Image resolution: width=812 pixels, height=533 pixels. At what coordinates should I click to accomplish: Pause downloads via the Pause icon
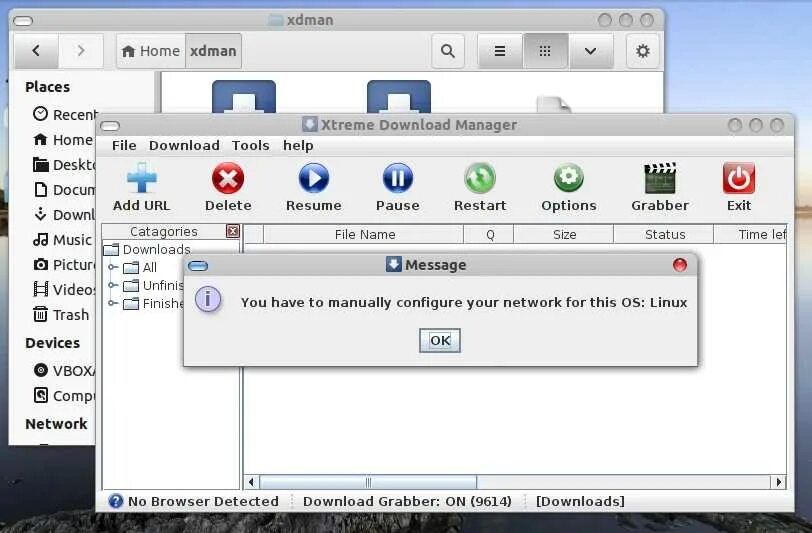click(x=398, y=178)
